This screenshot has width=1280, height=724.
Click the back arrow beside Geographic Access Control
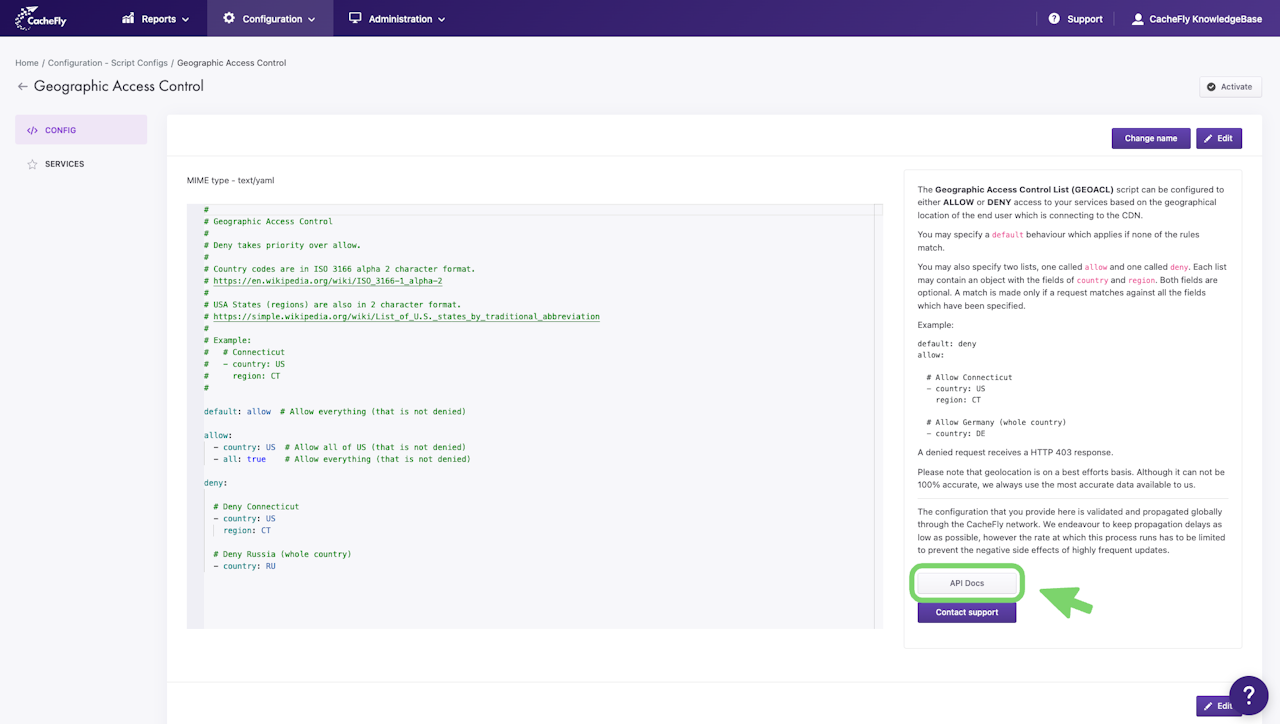point(22,87)
